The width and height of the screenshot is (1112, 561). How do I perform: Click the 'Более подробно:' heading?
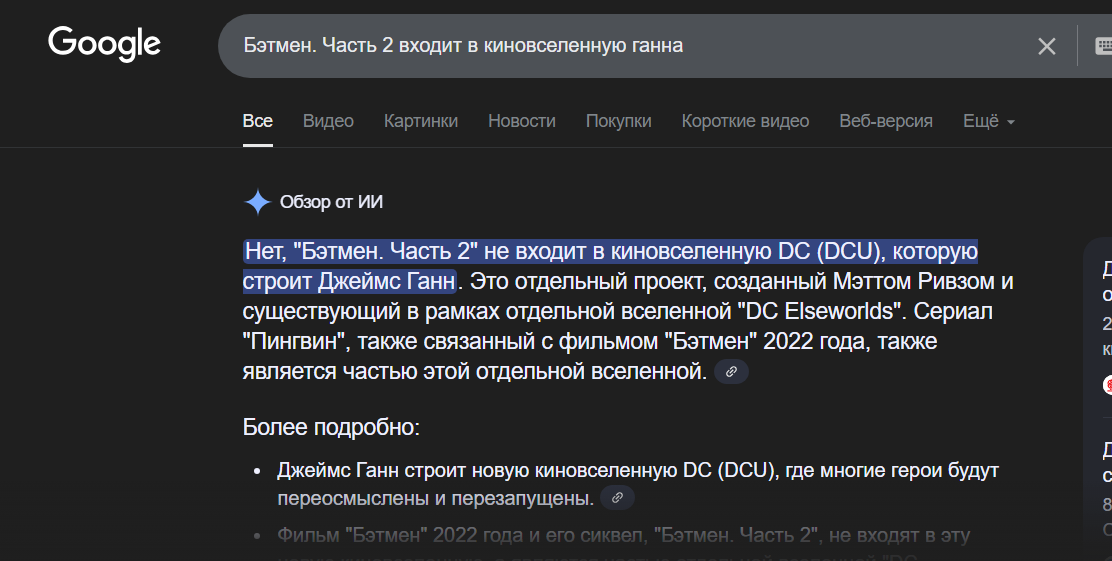(x=331, y=427)
